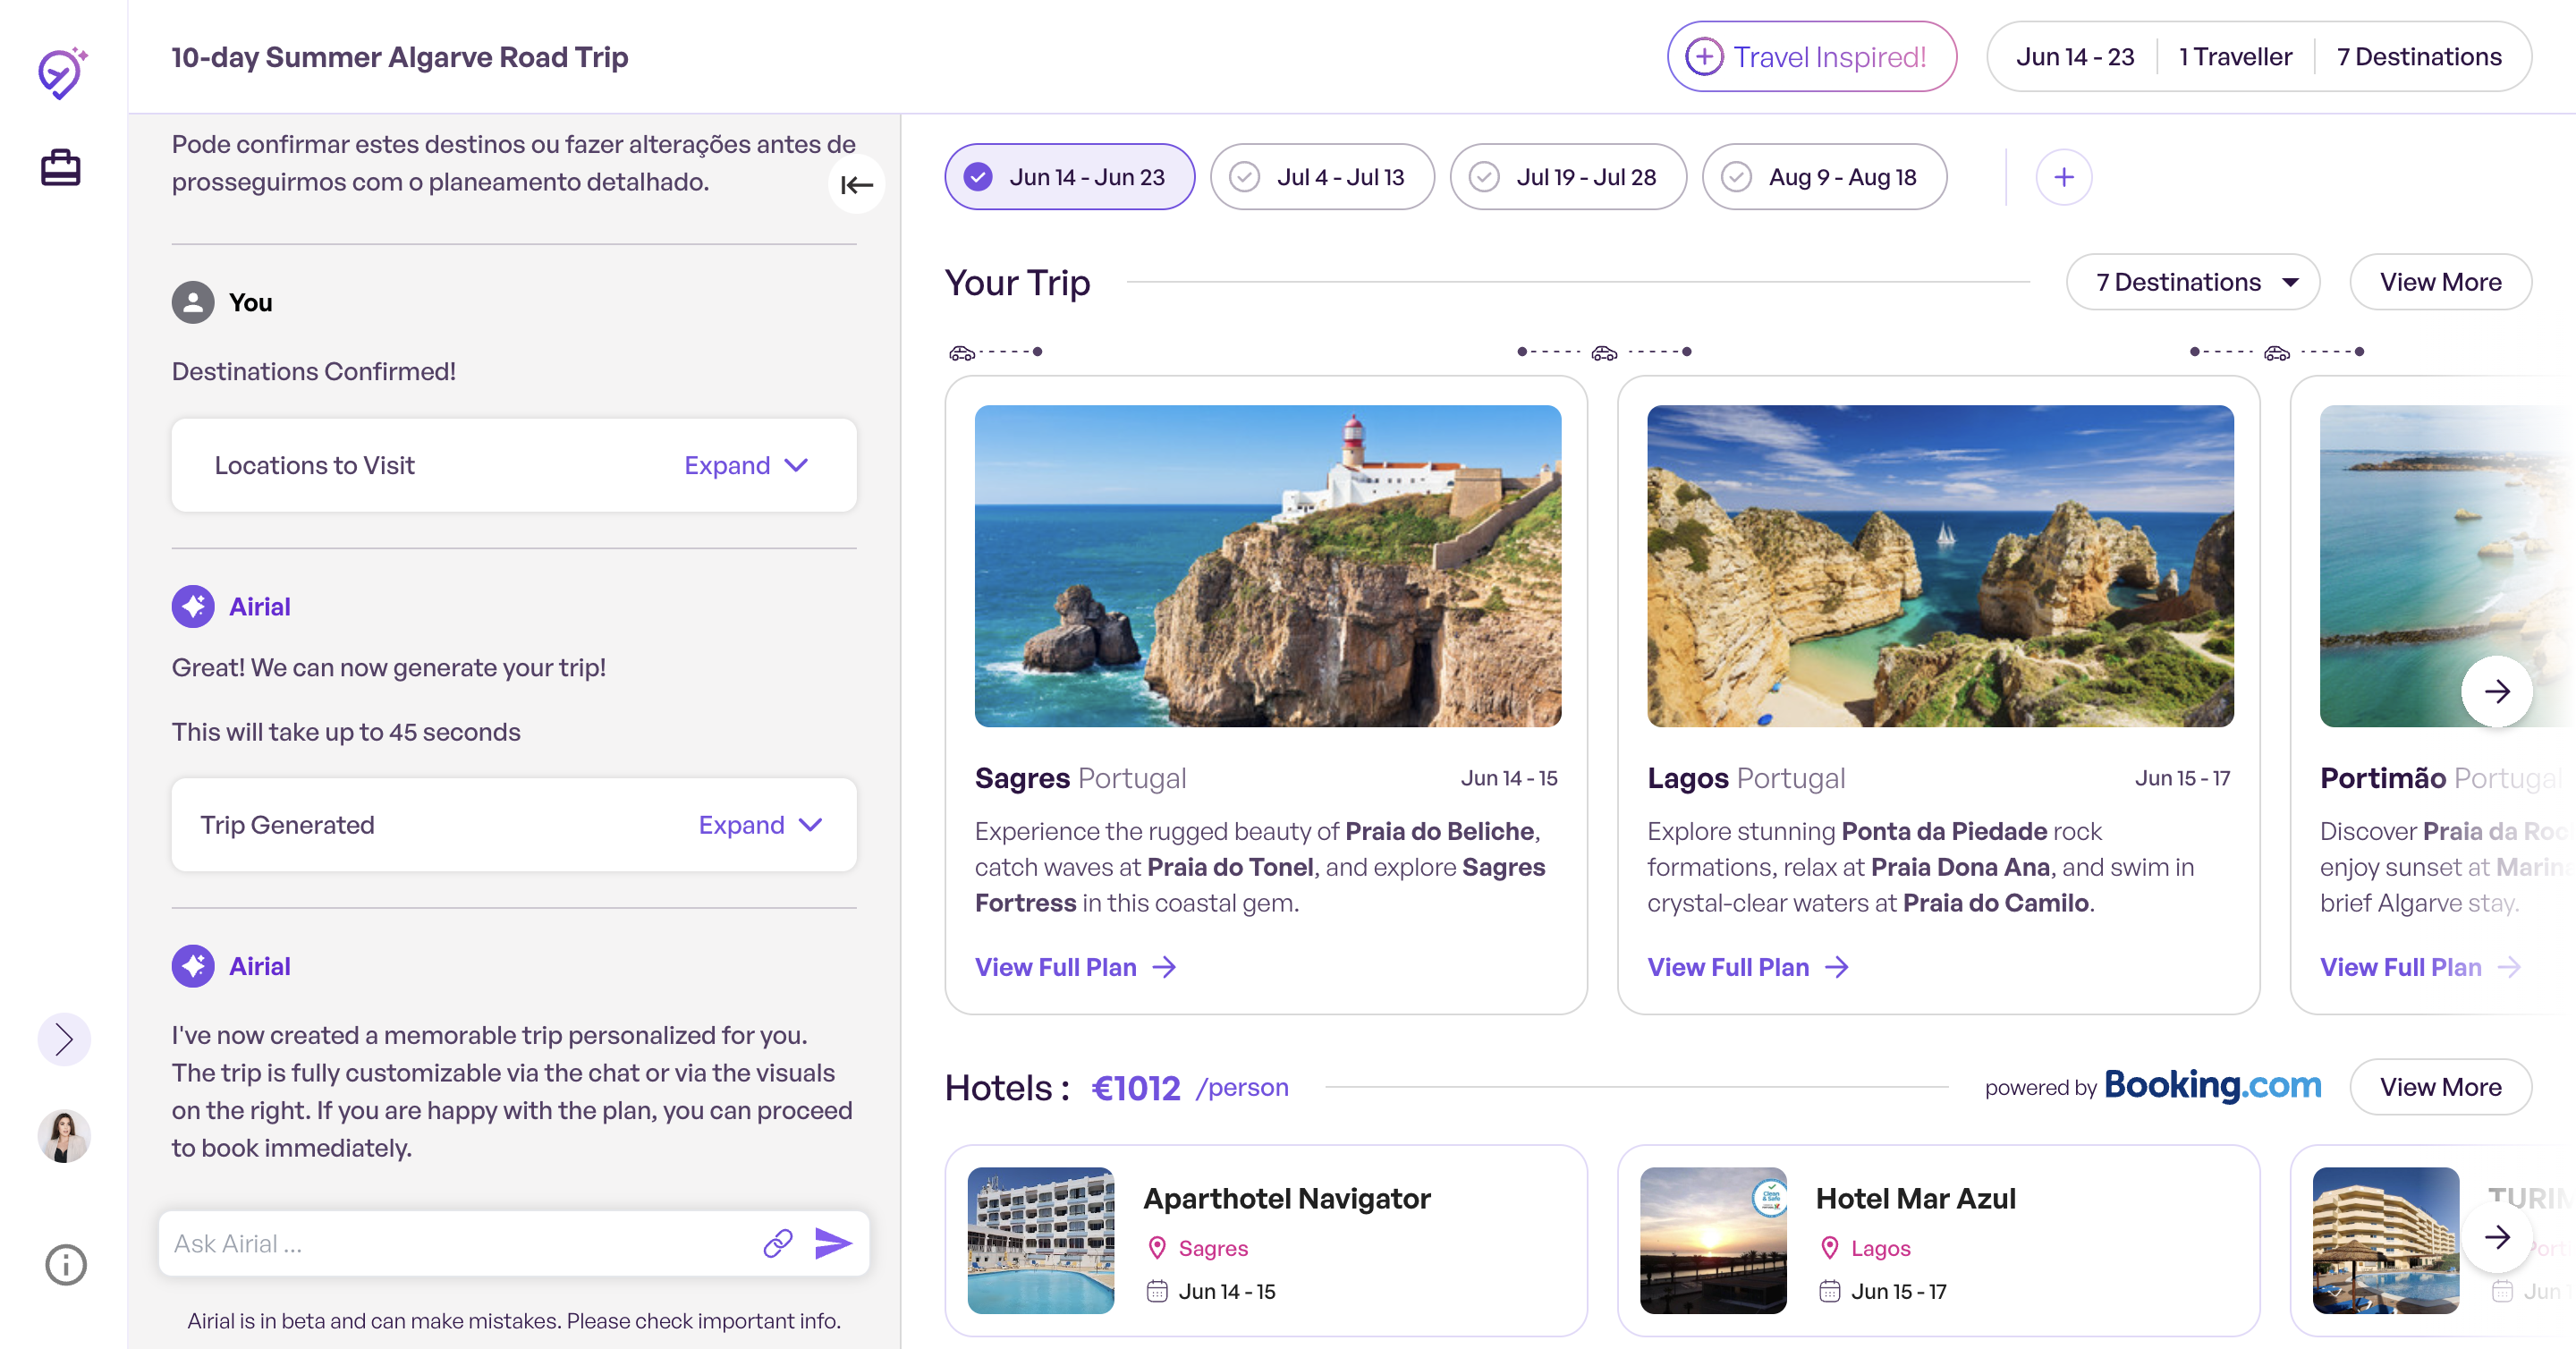This screenshot has width=2576, height=1349.
Task: Click the 'Sagres Portugal' card heading
Action: (x=1080, y=778)
